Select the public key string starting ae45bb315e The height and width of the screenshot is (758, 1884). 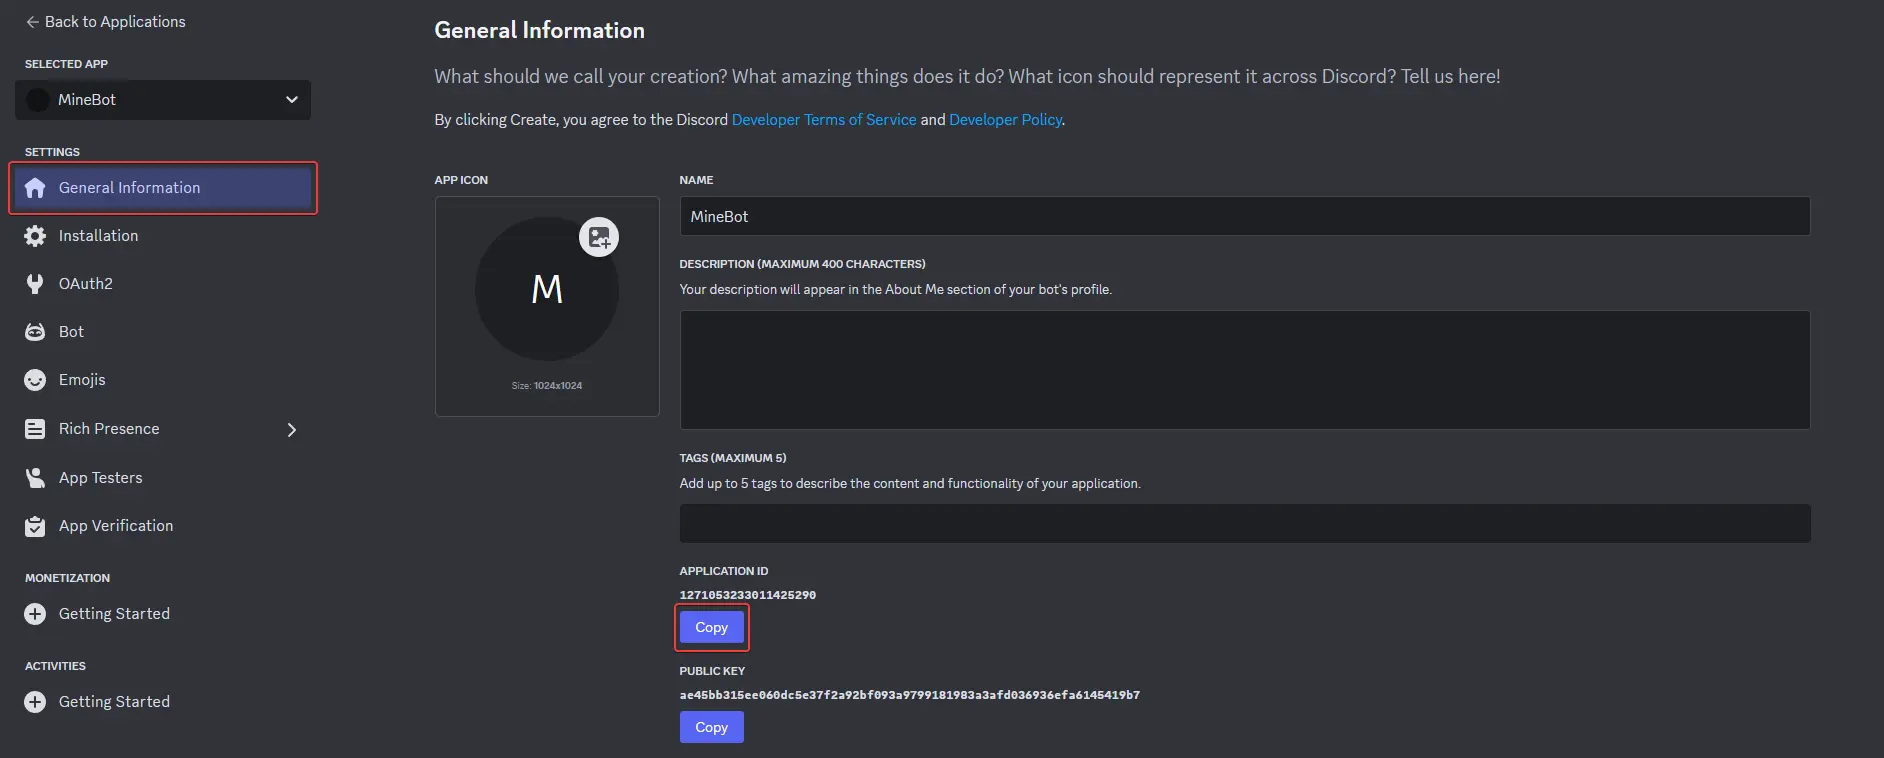pyautogui.click(x=910, y=695)
